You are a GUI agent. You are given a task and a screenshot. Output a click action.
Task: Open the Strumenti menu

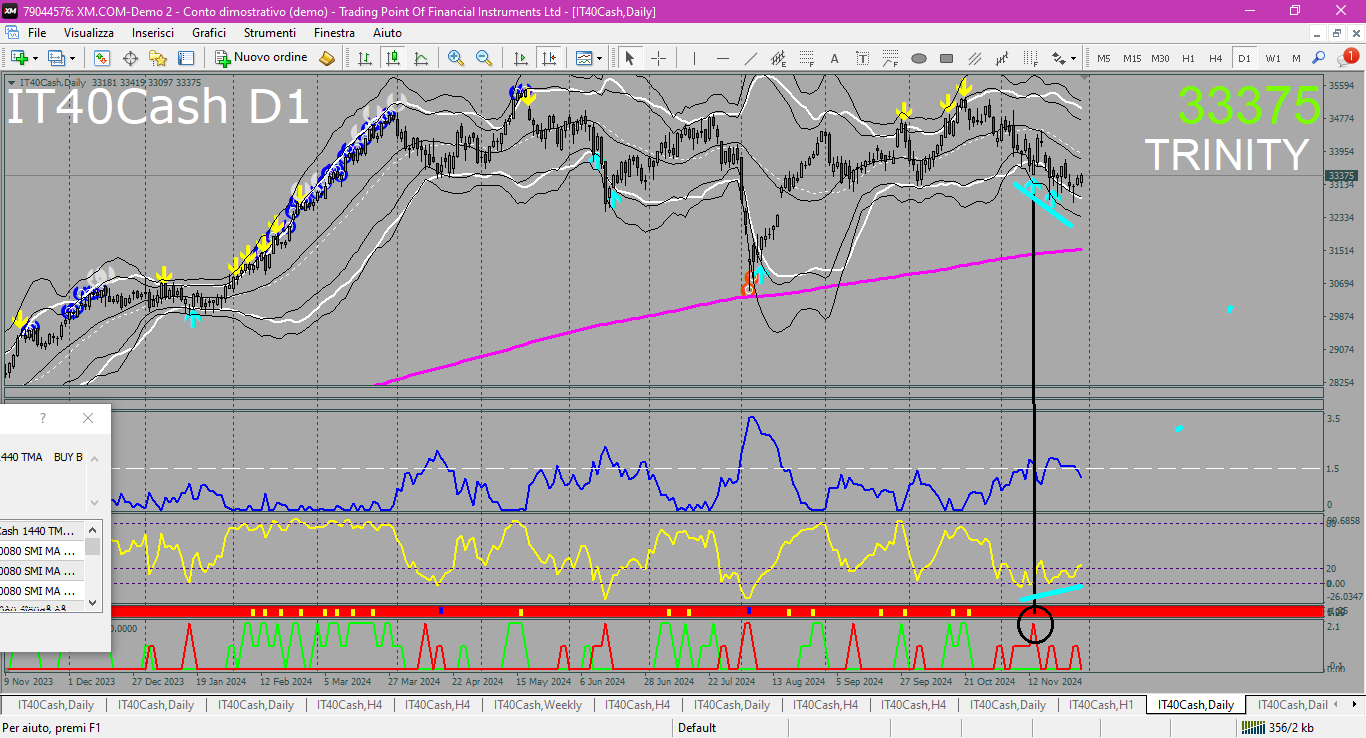(x=270, y=33)
